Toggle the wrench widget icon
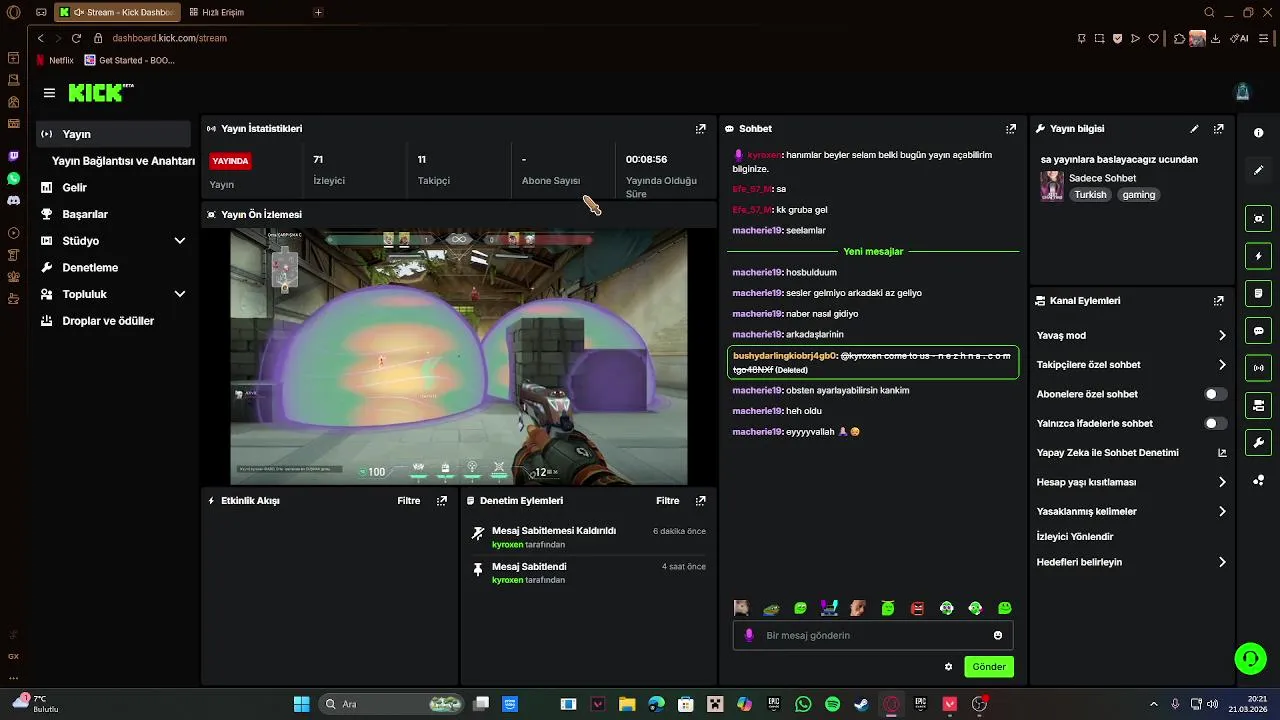The width and height of the screenshot is (1280, 720). tap(1258, 443)
